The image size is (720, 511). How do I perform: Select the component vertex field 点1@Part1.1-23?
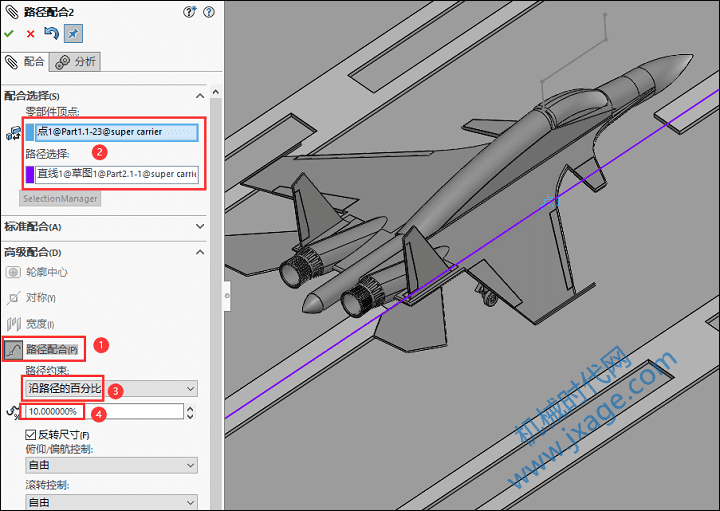[x=117, y=132]
